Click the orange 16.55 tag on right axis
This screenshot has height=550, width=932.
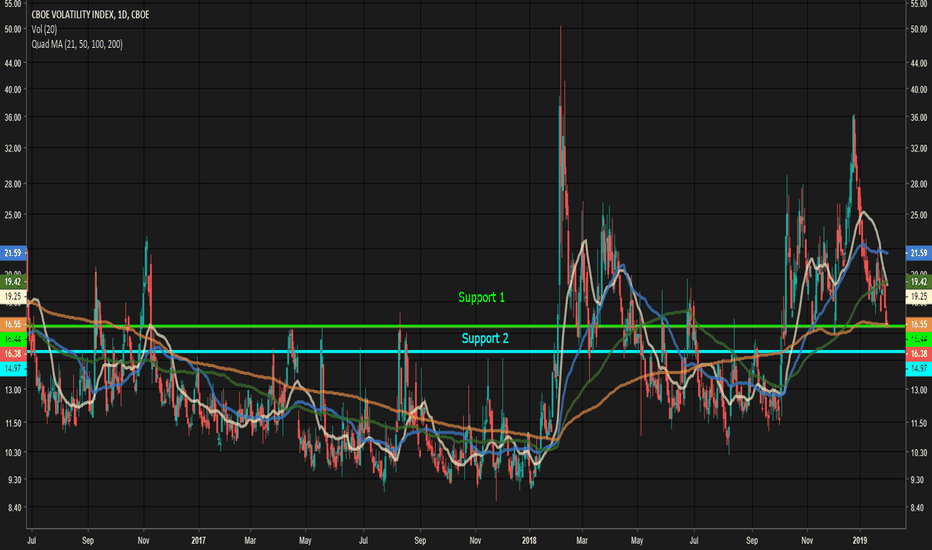click(x=918, y=324)
